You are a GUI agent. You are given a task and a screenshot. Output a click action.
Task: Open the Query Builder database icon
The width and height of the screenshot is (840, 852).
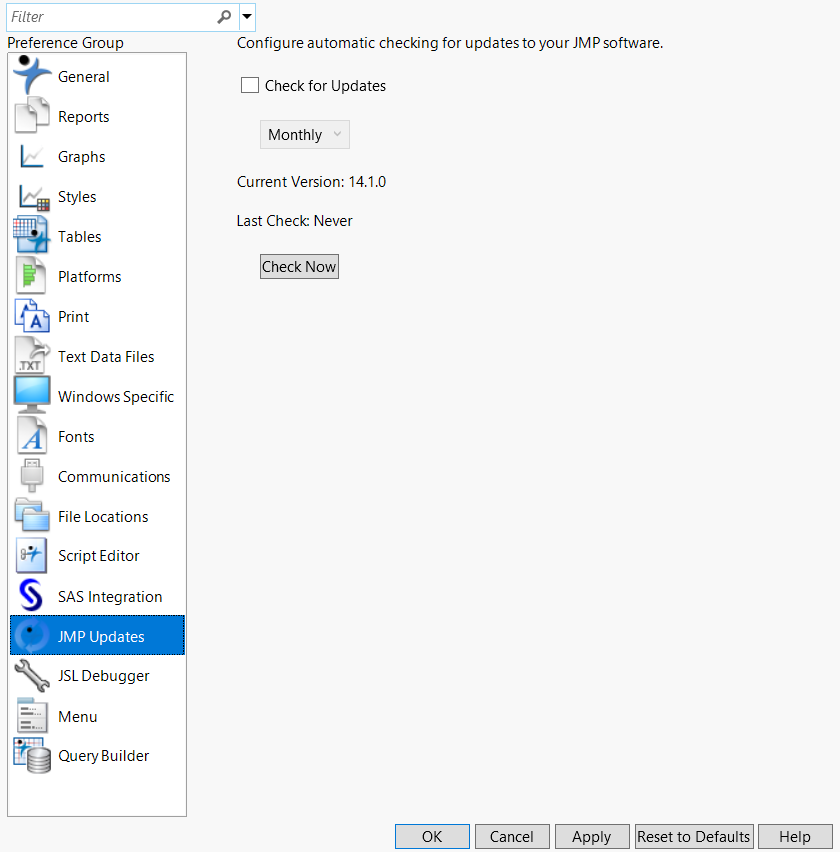click(x=32, y=755)
